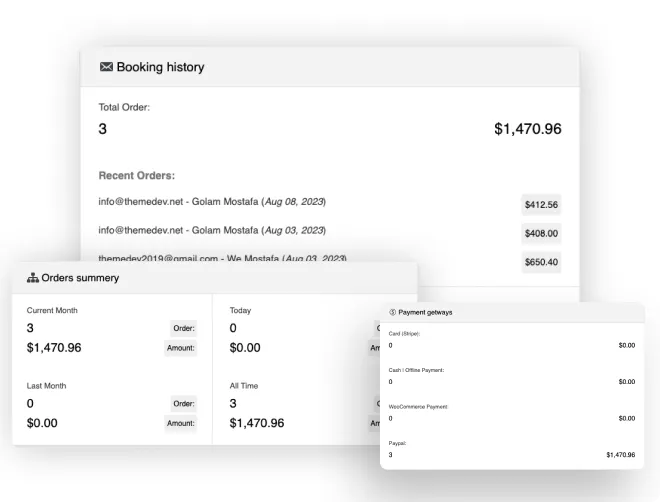Click the Current Month 'Amount:' badge
The image size is (660, 502).
(x=181, y=348)
